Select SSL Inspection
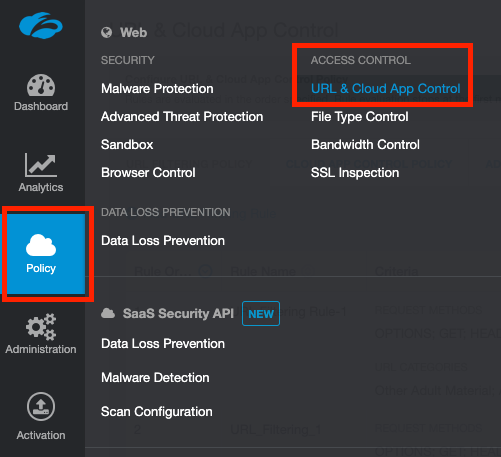This screenshot has height=457, width=501. coord(355,173)
